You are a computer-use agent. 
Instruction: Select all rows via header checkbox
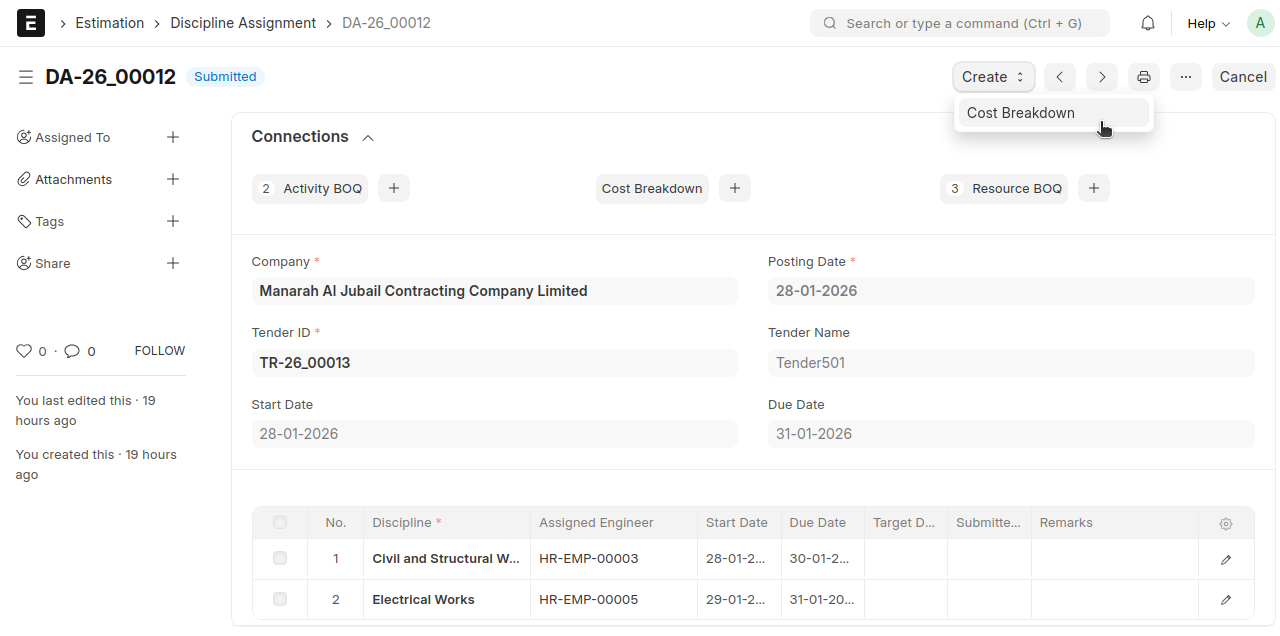pyautogui.click(x=280, y=522)
